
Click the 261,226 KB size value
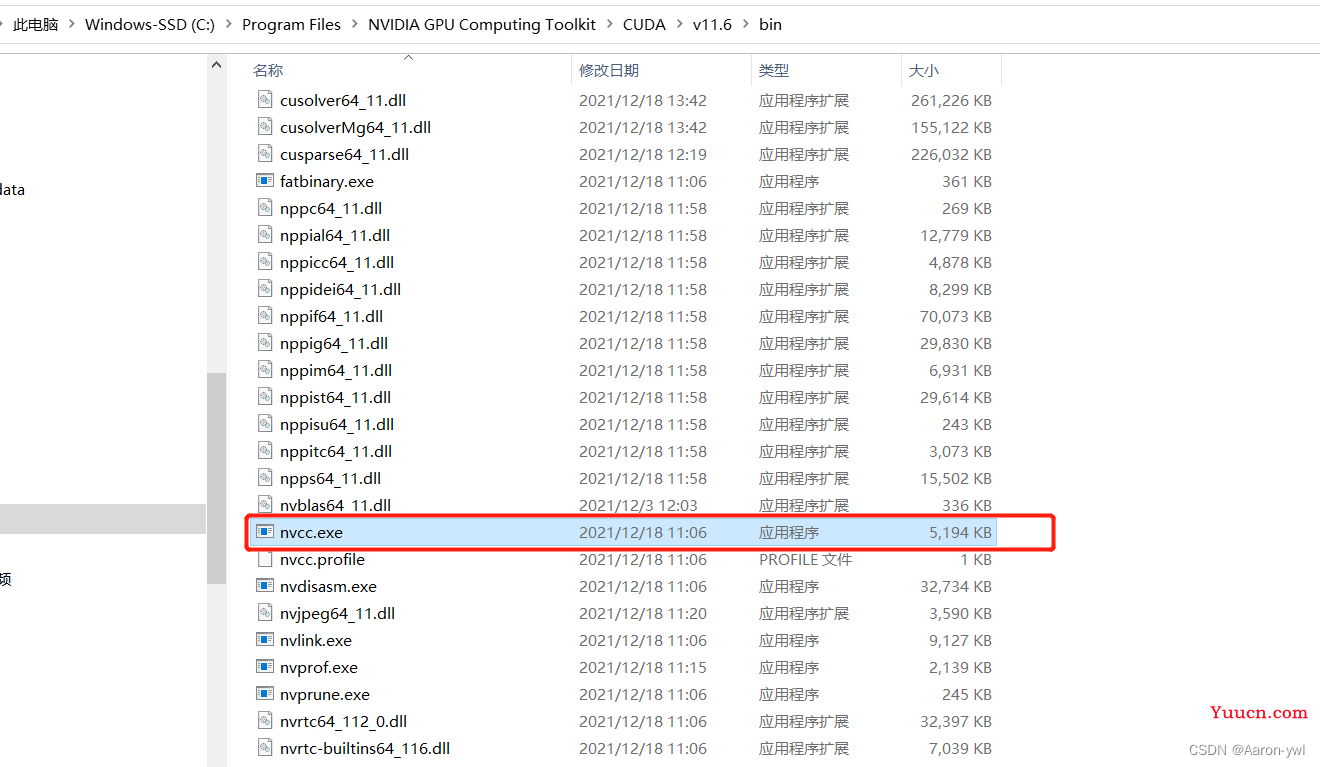pyautogui.click(x=951, y=100)
